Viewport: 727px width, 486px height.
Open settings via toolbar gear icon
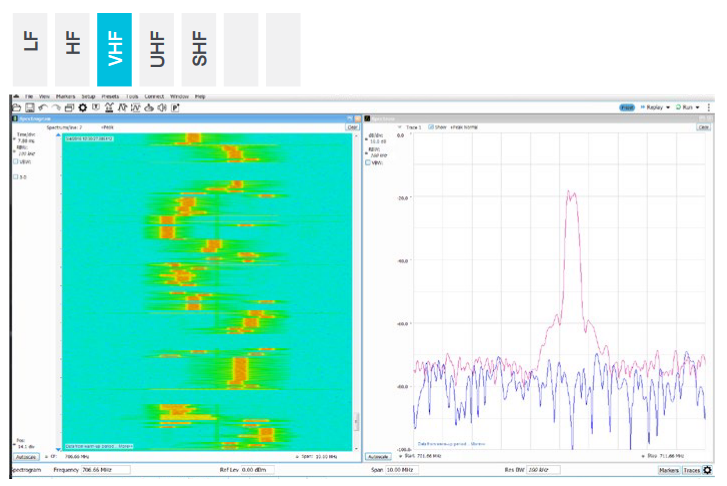83,107
